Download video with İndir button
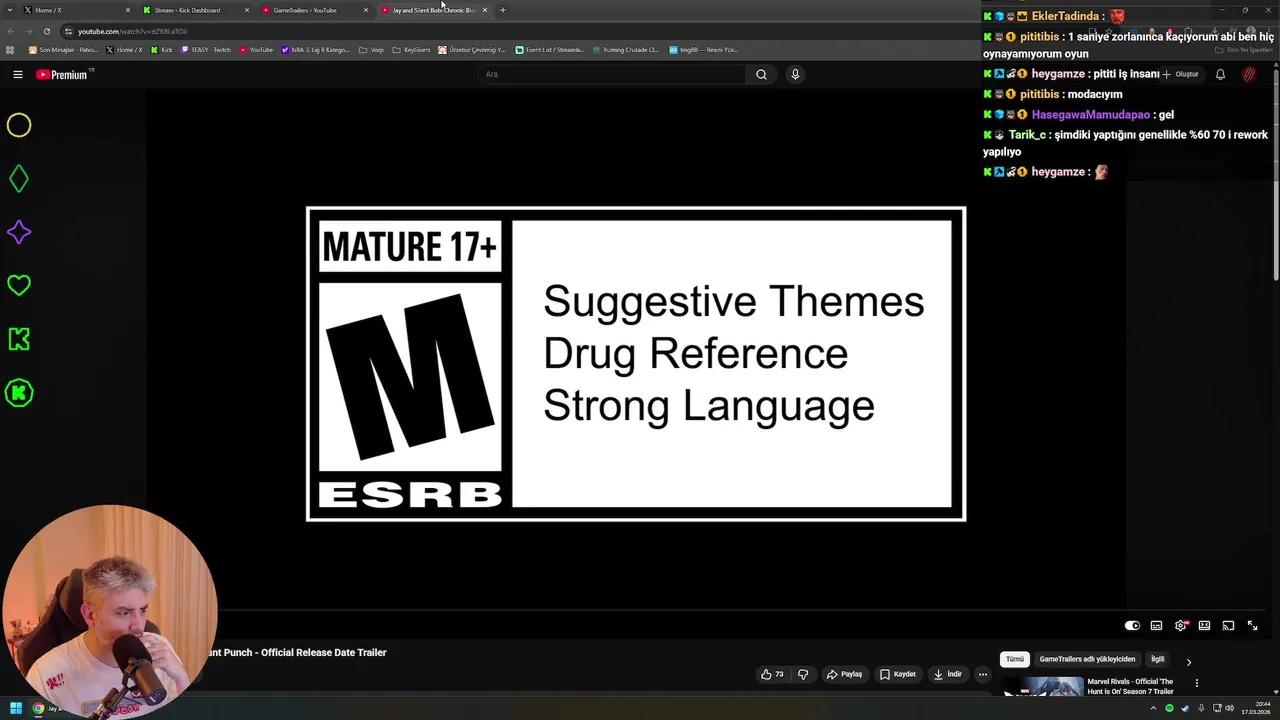Viewport: 1280px width, 720px height. 948,674
